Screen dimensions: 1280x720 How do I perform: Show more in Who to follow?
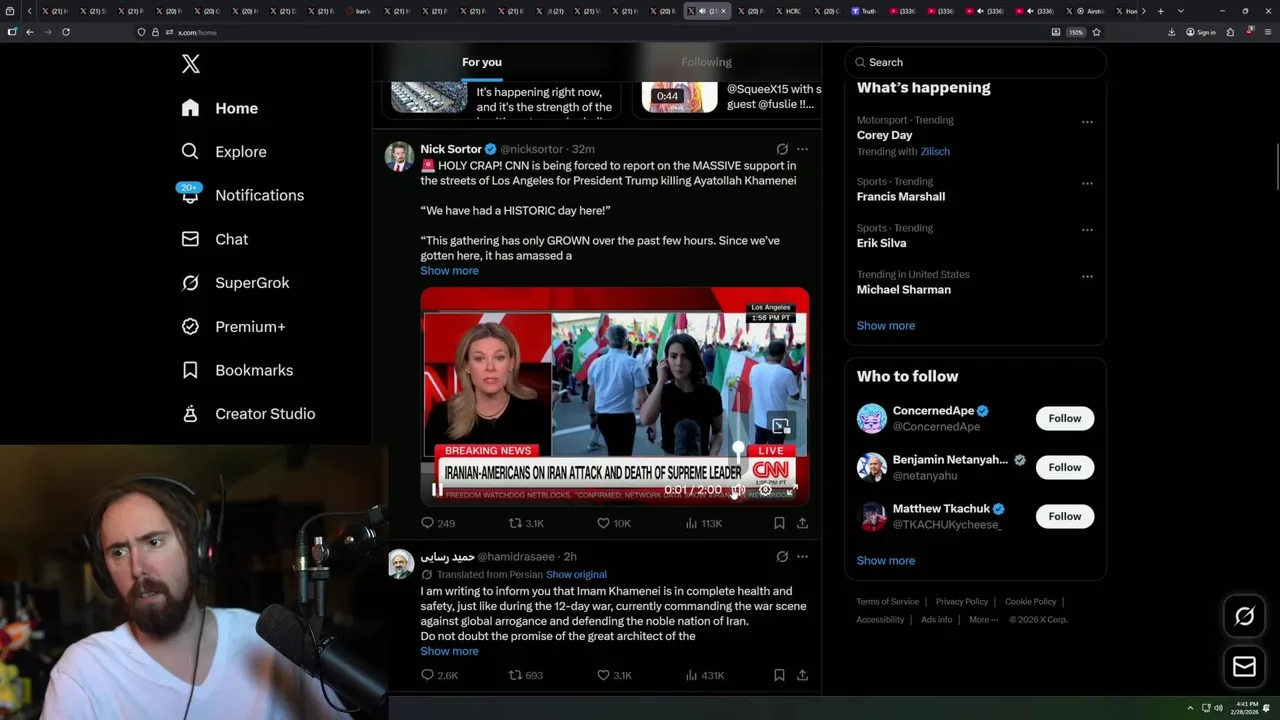885,561
